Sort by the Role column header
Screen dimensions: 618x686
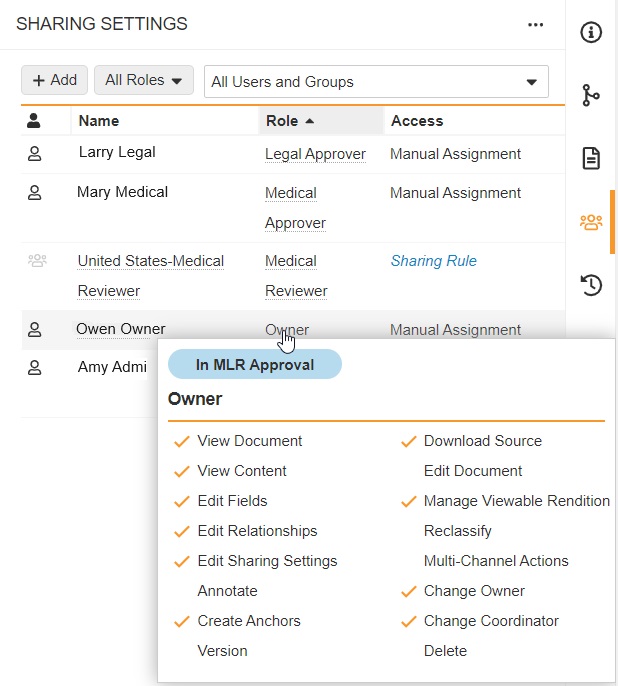coord(290,121)
